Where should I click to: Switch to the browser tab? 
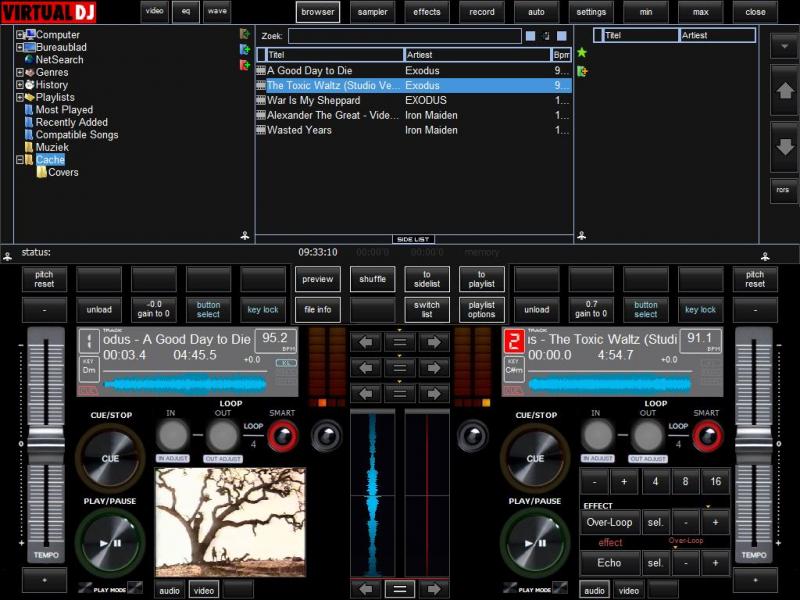[x=317, y=12]
